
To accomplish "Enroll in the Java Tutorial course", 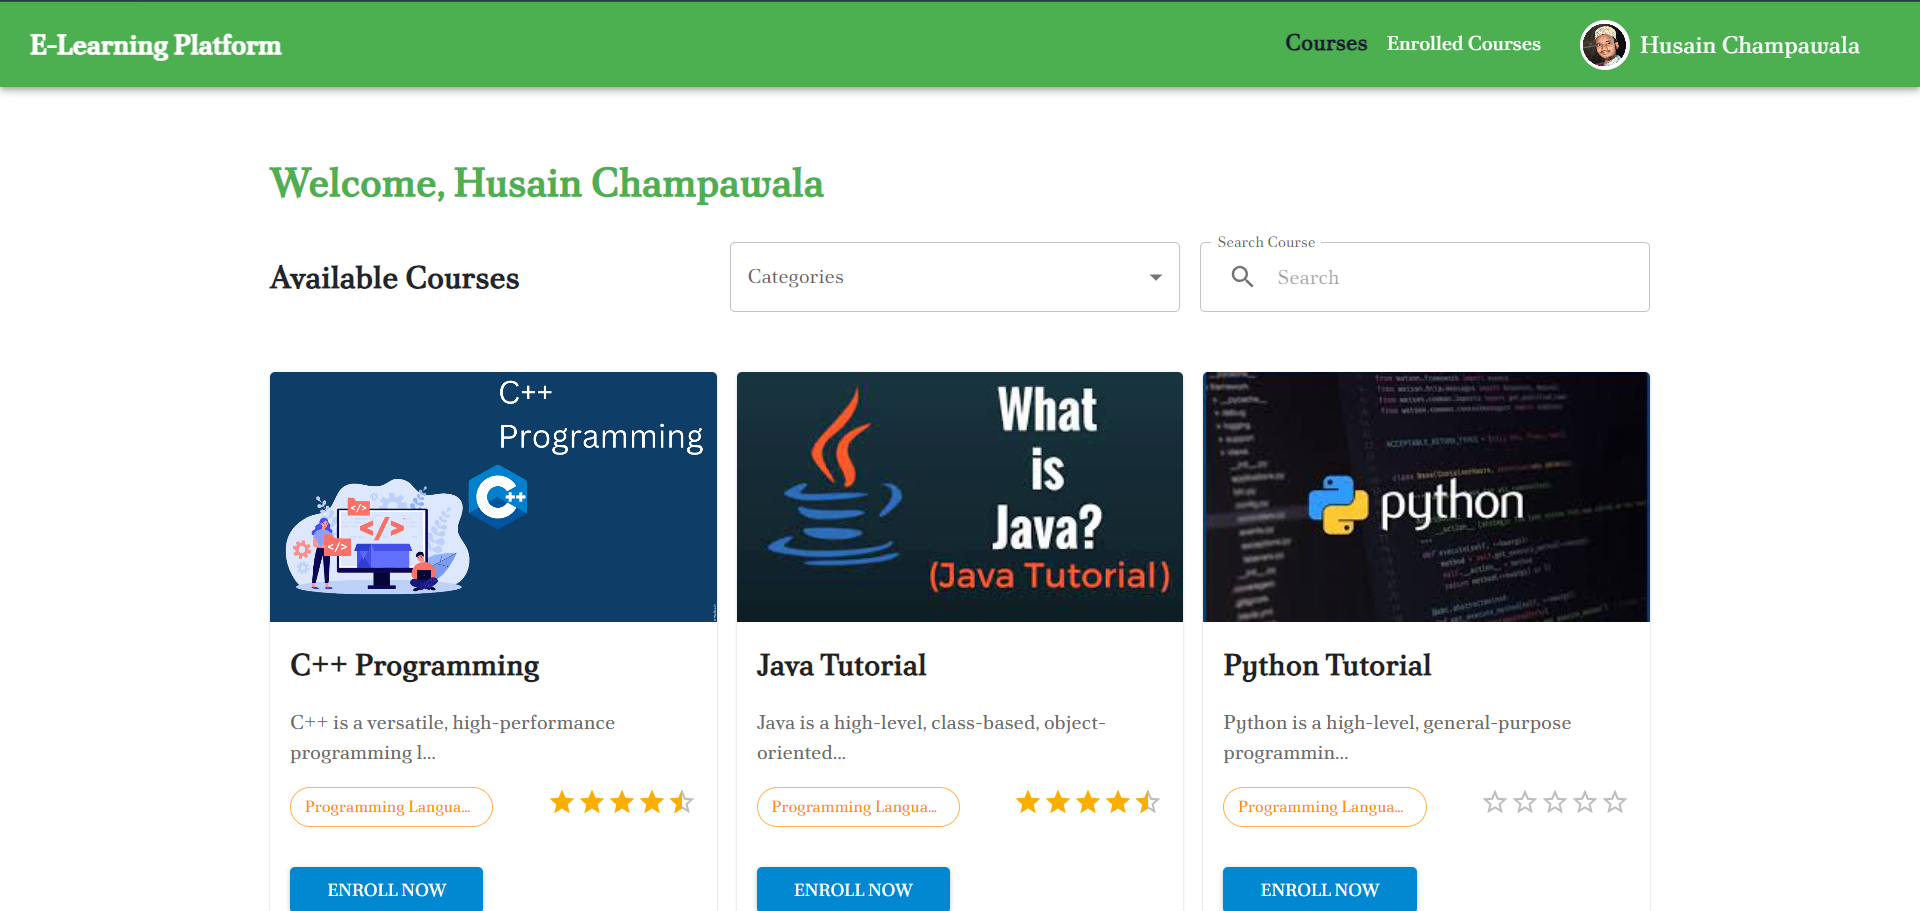I will (x=853, y=889).
